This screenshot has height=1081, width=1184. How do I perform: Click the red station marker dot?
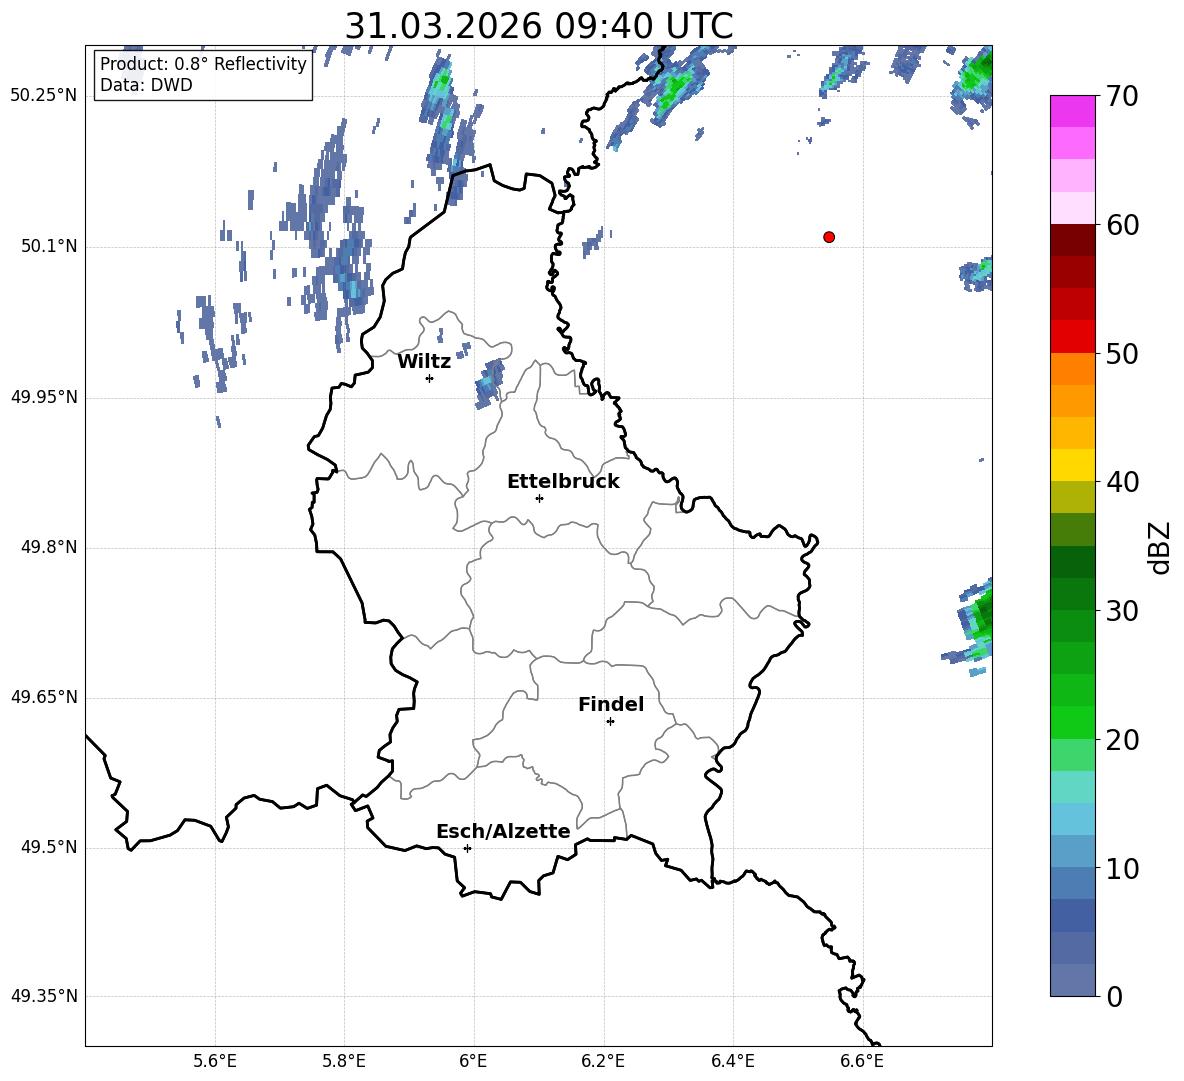pyautogui.click(x=829, y=237)
